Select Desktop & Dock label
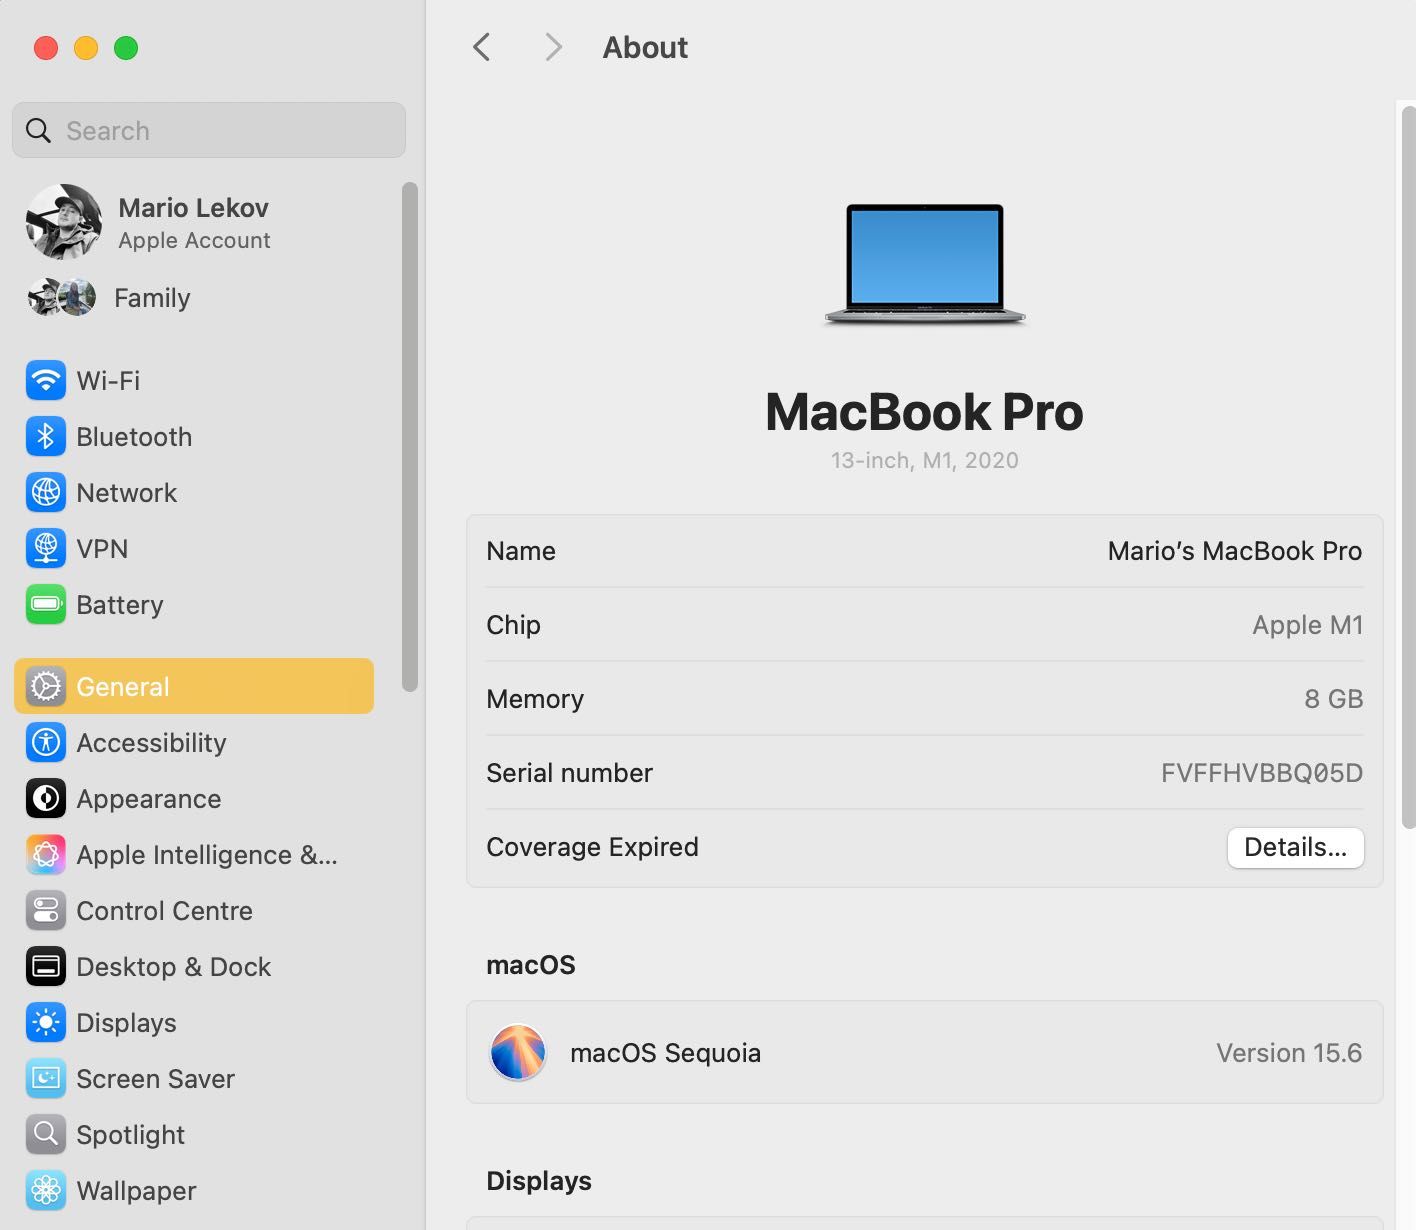The height and width of the screenshot is (1230, 1416). (x=174, y=967)
